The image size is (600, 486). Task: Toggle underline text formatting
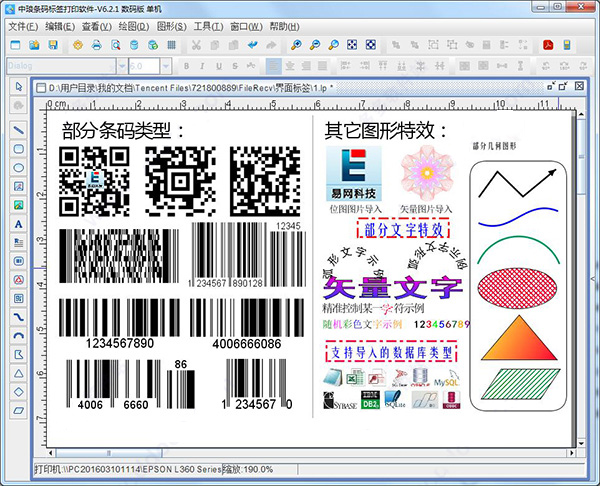tap(220, 66)
